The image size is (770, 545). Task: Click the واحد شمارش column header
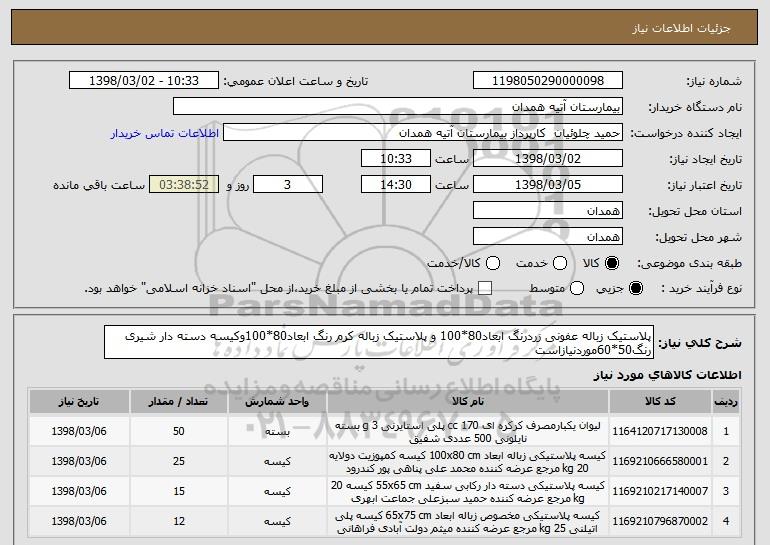(277, 402)
